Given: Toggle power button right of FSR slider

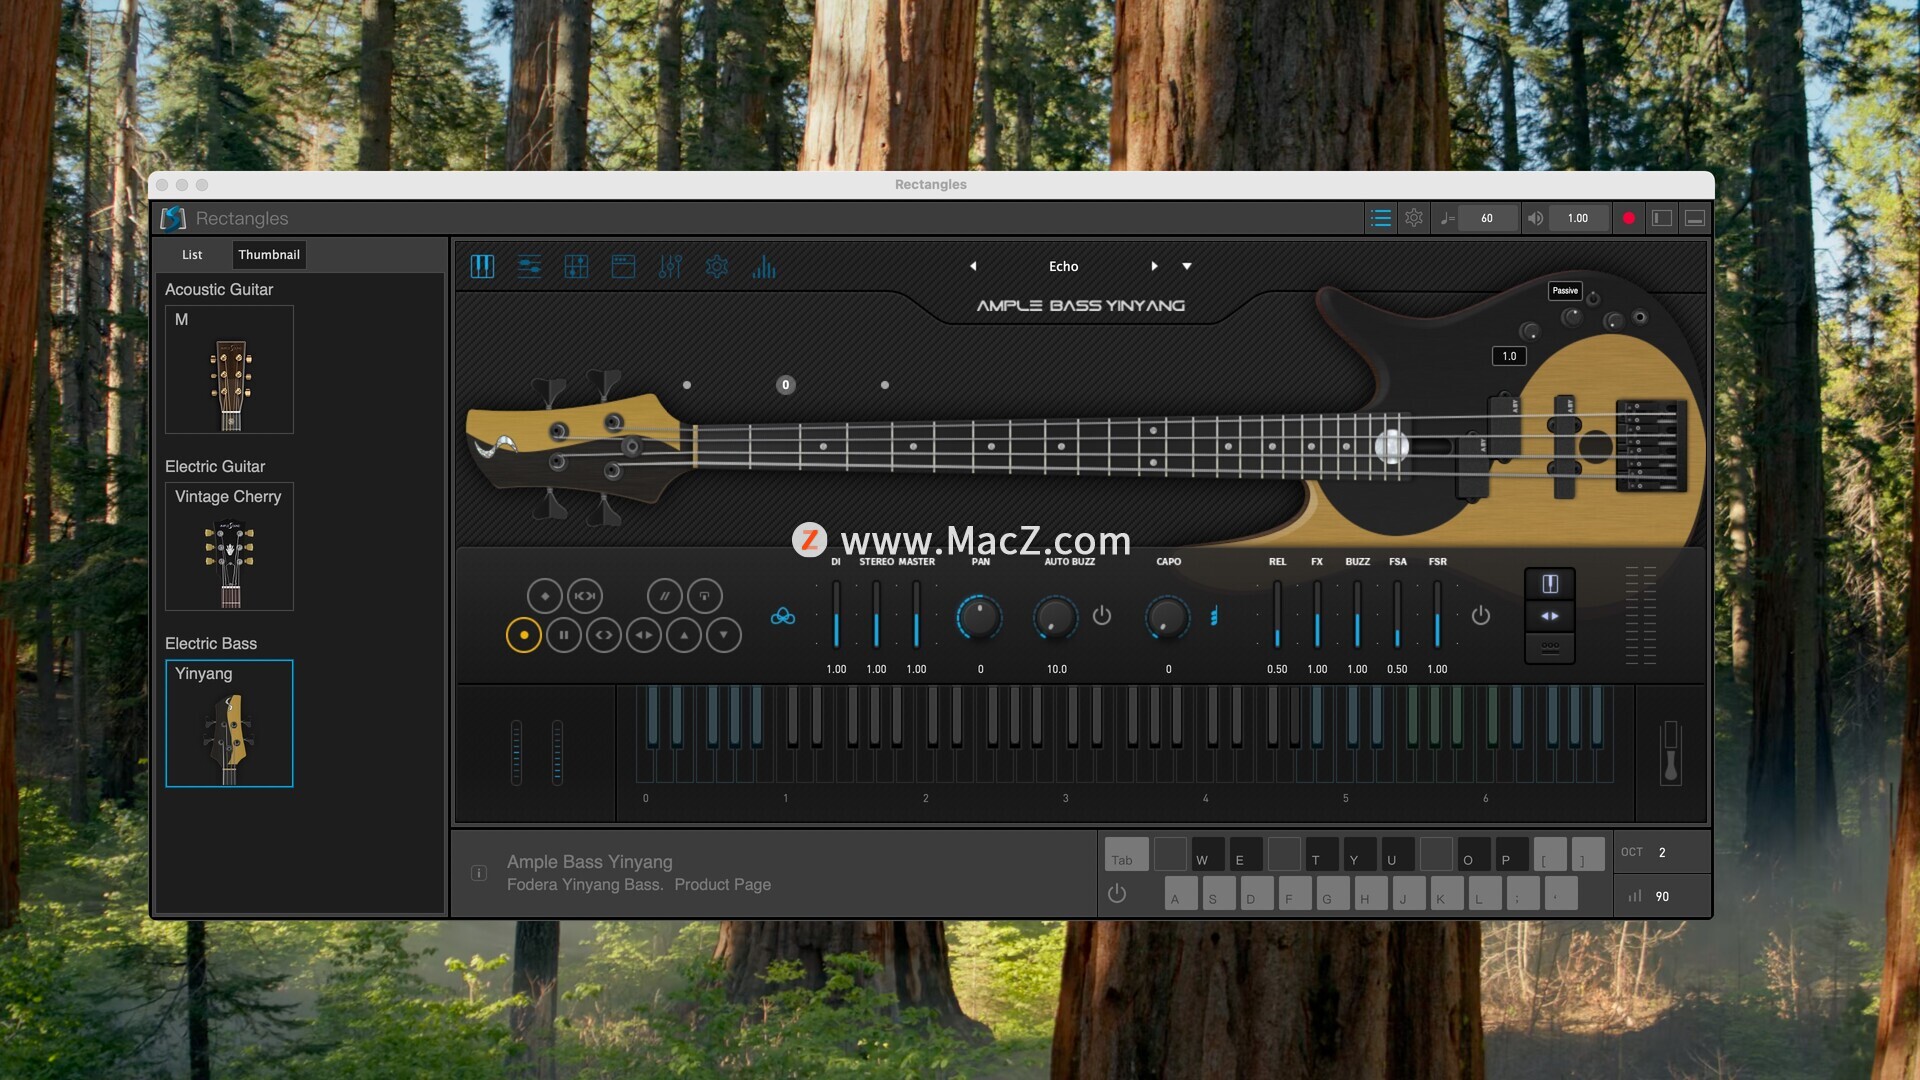Looking at the screenshot, I should coord(1481,616).
